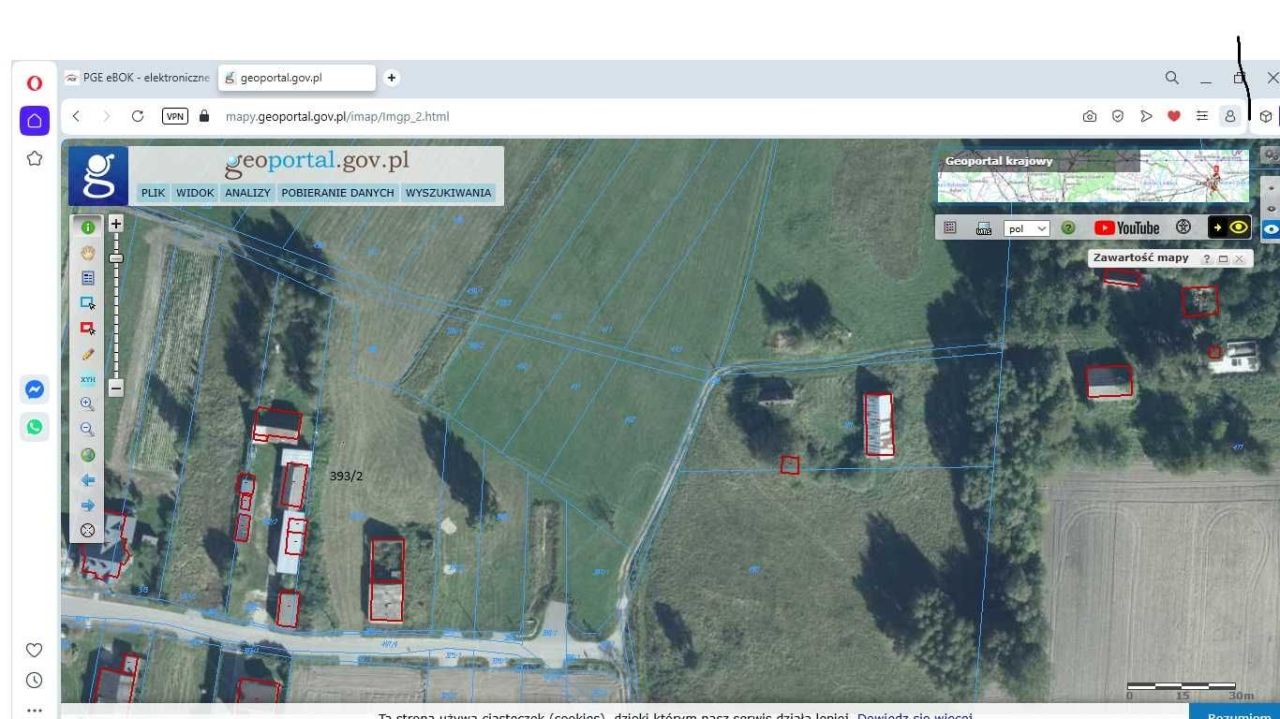
Task: Open the legend list tool in map toolbar
Action: point(87,279)
